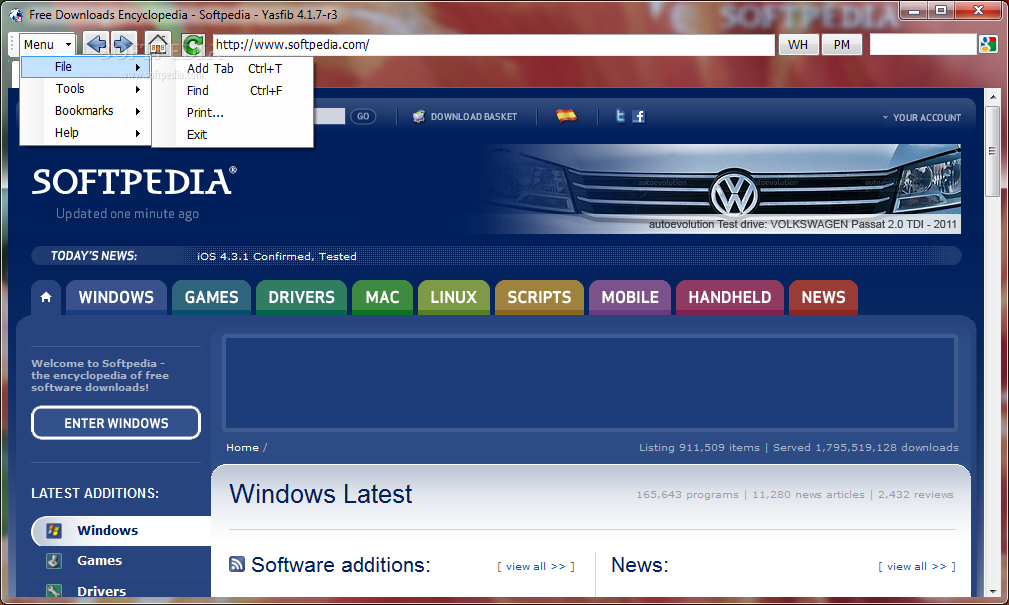The image size is (1009, 605).
Task: Open the Bookmarks menu item
Action: [x=86, y=111]
